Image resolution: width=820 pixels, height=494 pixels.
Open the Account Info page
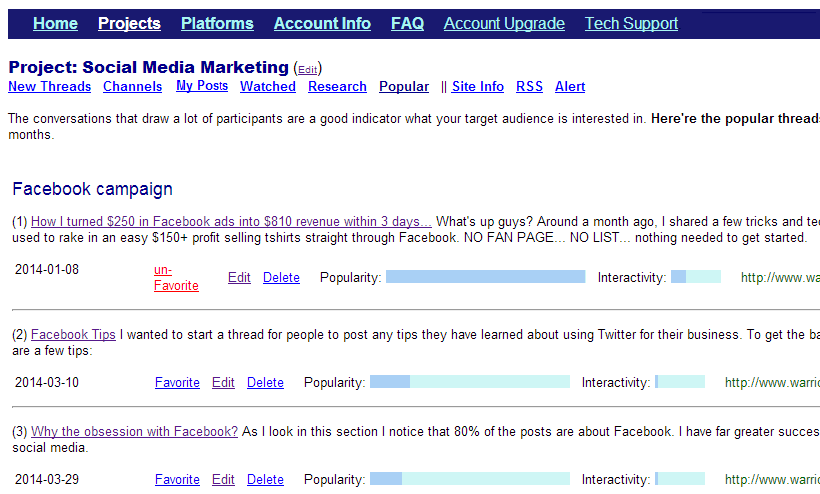click(x=322, y=24)
